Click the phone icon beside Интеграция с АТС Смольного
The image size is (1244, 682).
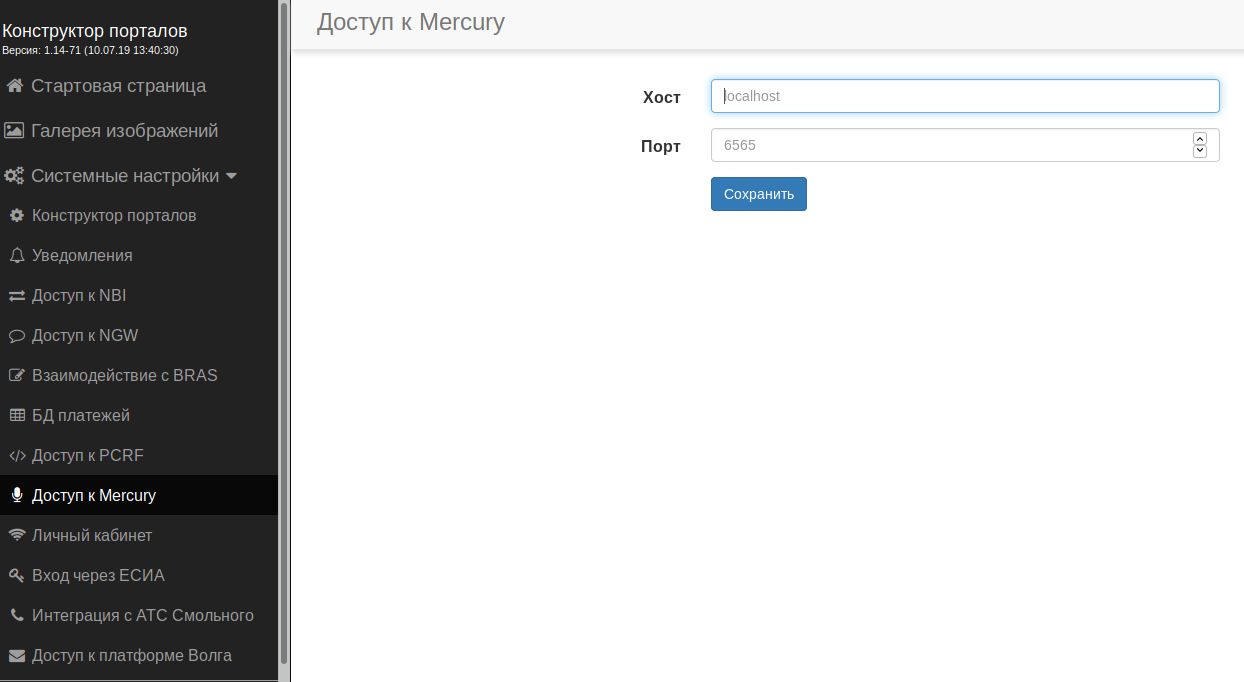pos(16,616)
